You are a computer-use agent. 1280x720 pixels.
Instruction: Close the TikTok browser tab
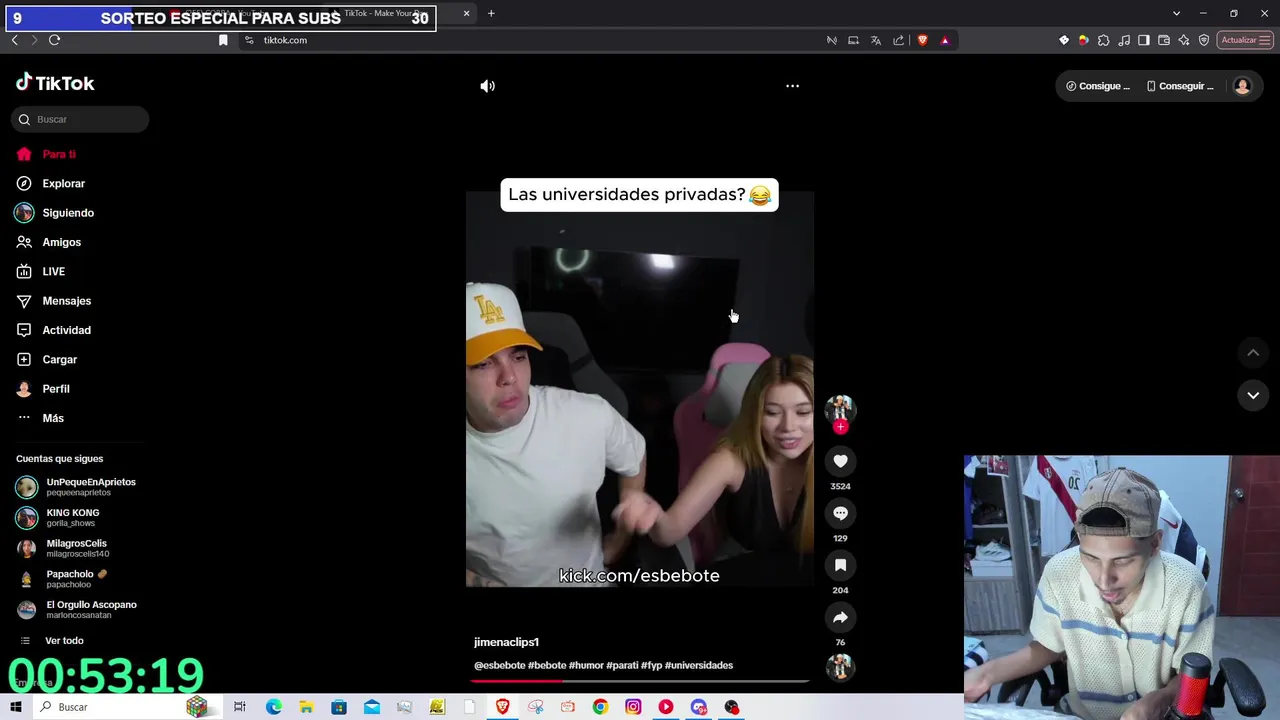coord(466,13)
